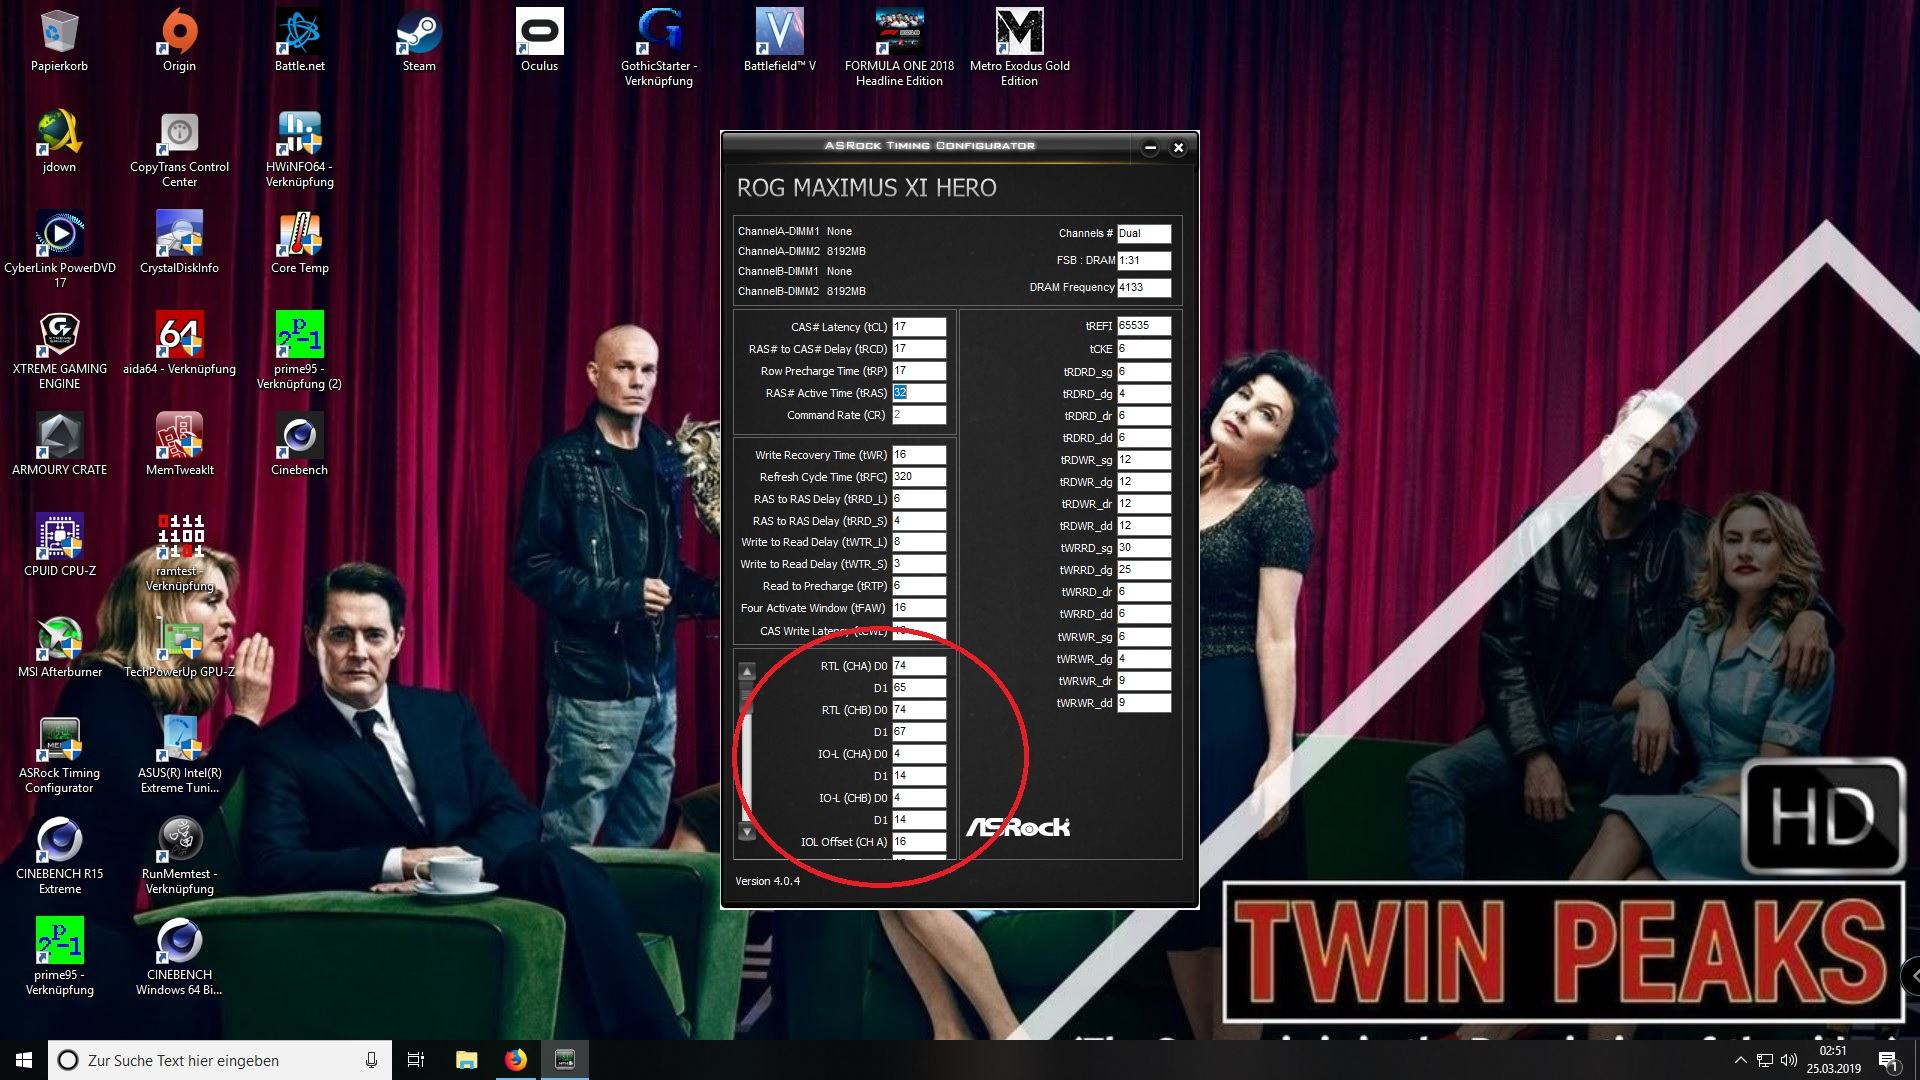The image size is (1920, 1080).
Task: Open ramtest Verknüpfung desktop icon
Action: click(179, 553)
